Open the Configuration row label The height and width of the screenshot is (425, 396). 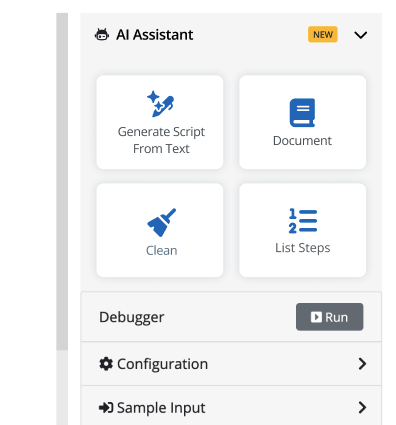[x=162, y=364]
